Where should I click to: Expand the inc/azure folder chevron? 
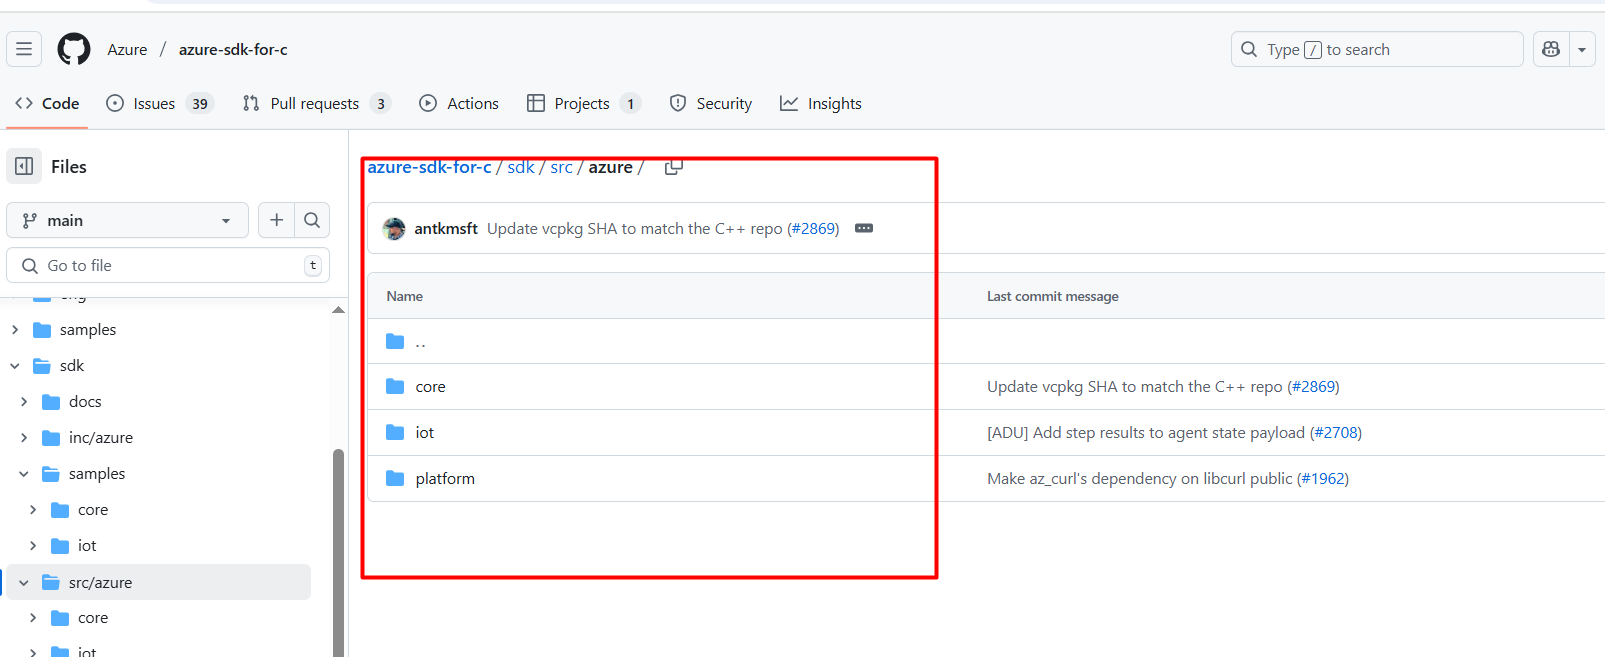24,438
